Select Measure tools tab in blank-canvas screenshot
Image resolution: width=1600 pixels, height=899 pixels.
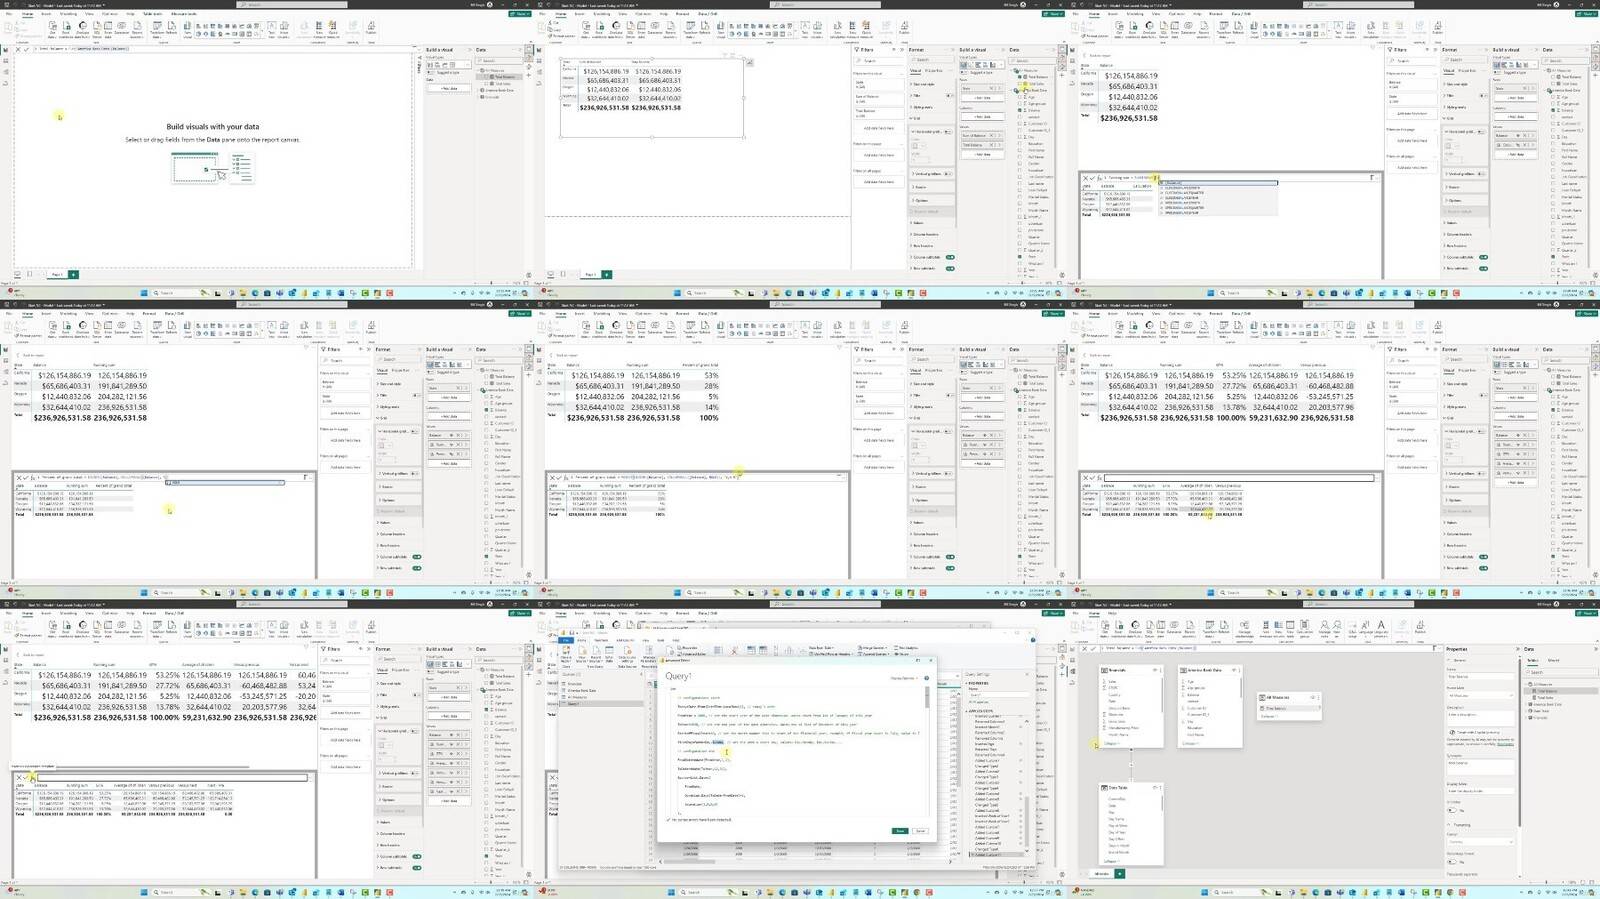(184, 14)
